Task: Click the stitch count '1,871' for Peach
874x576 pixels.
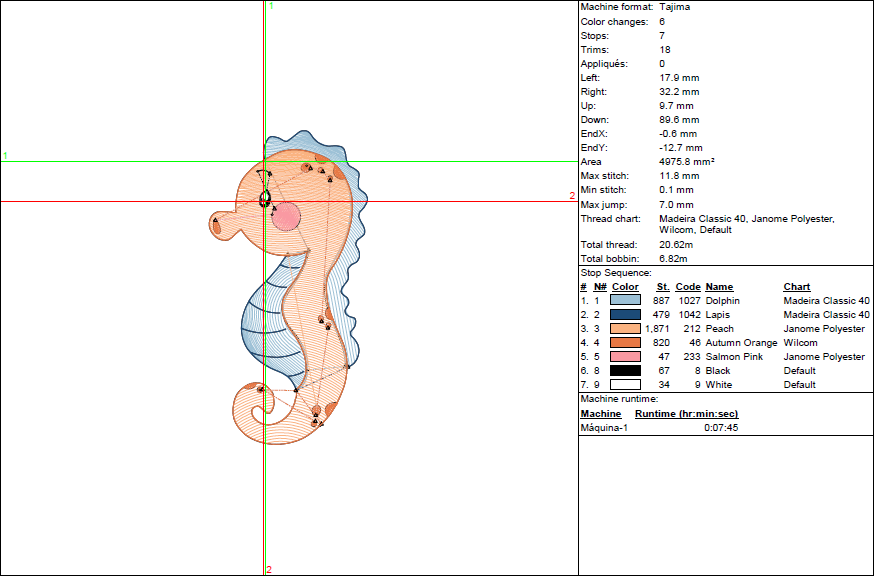Action: click(x=657, y=328)
